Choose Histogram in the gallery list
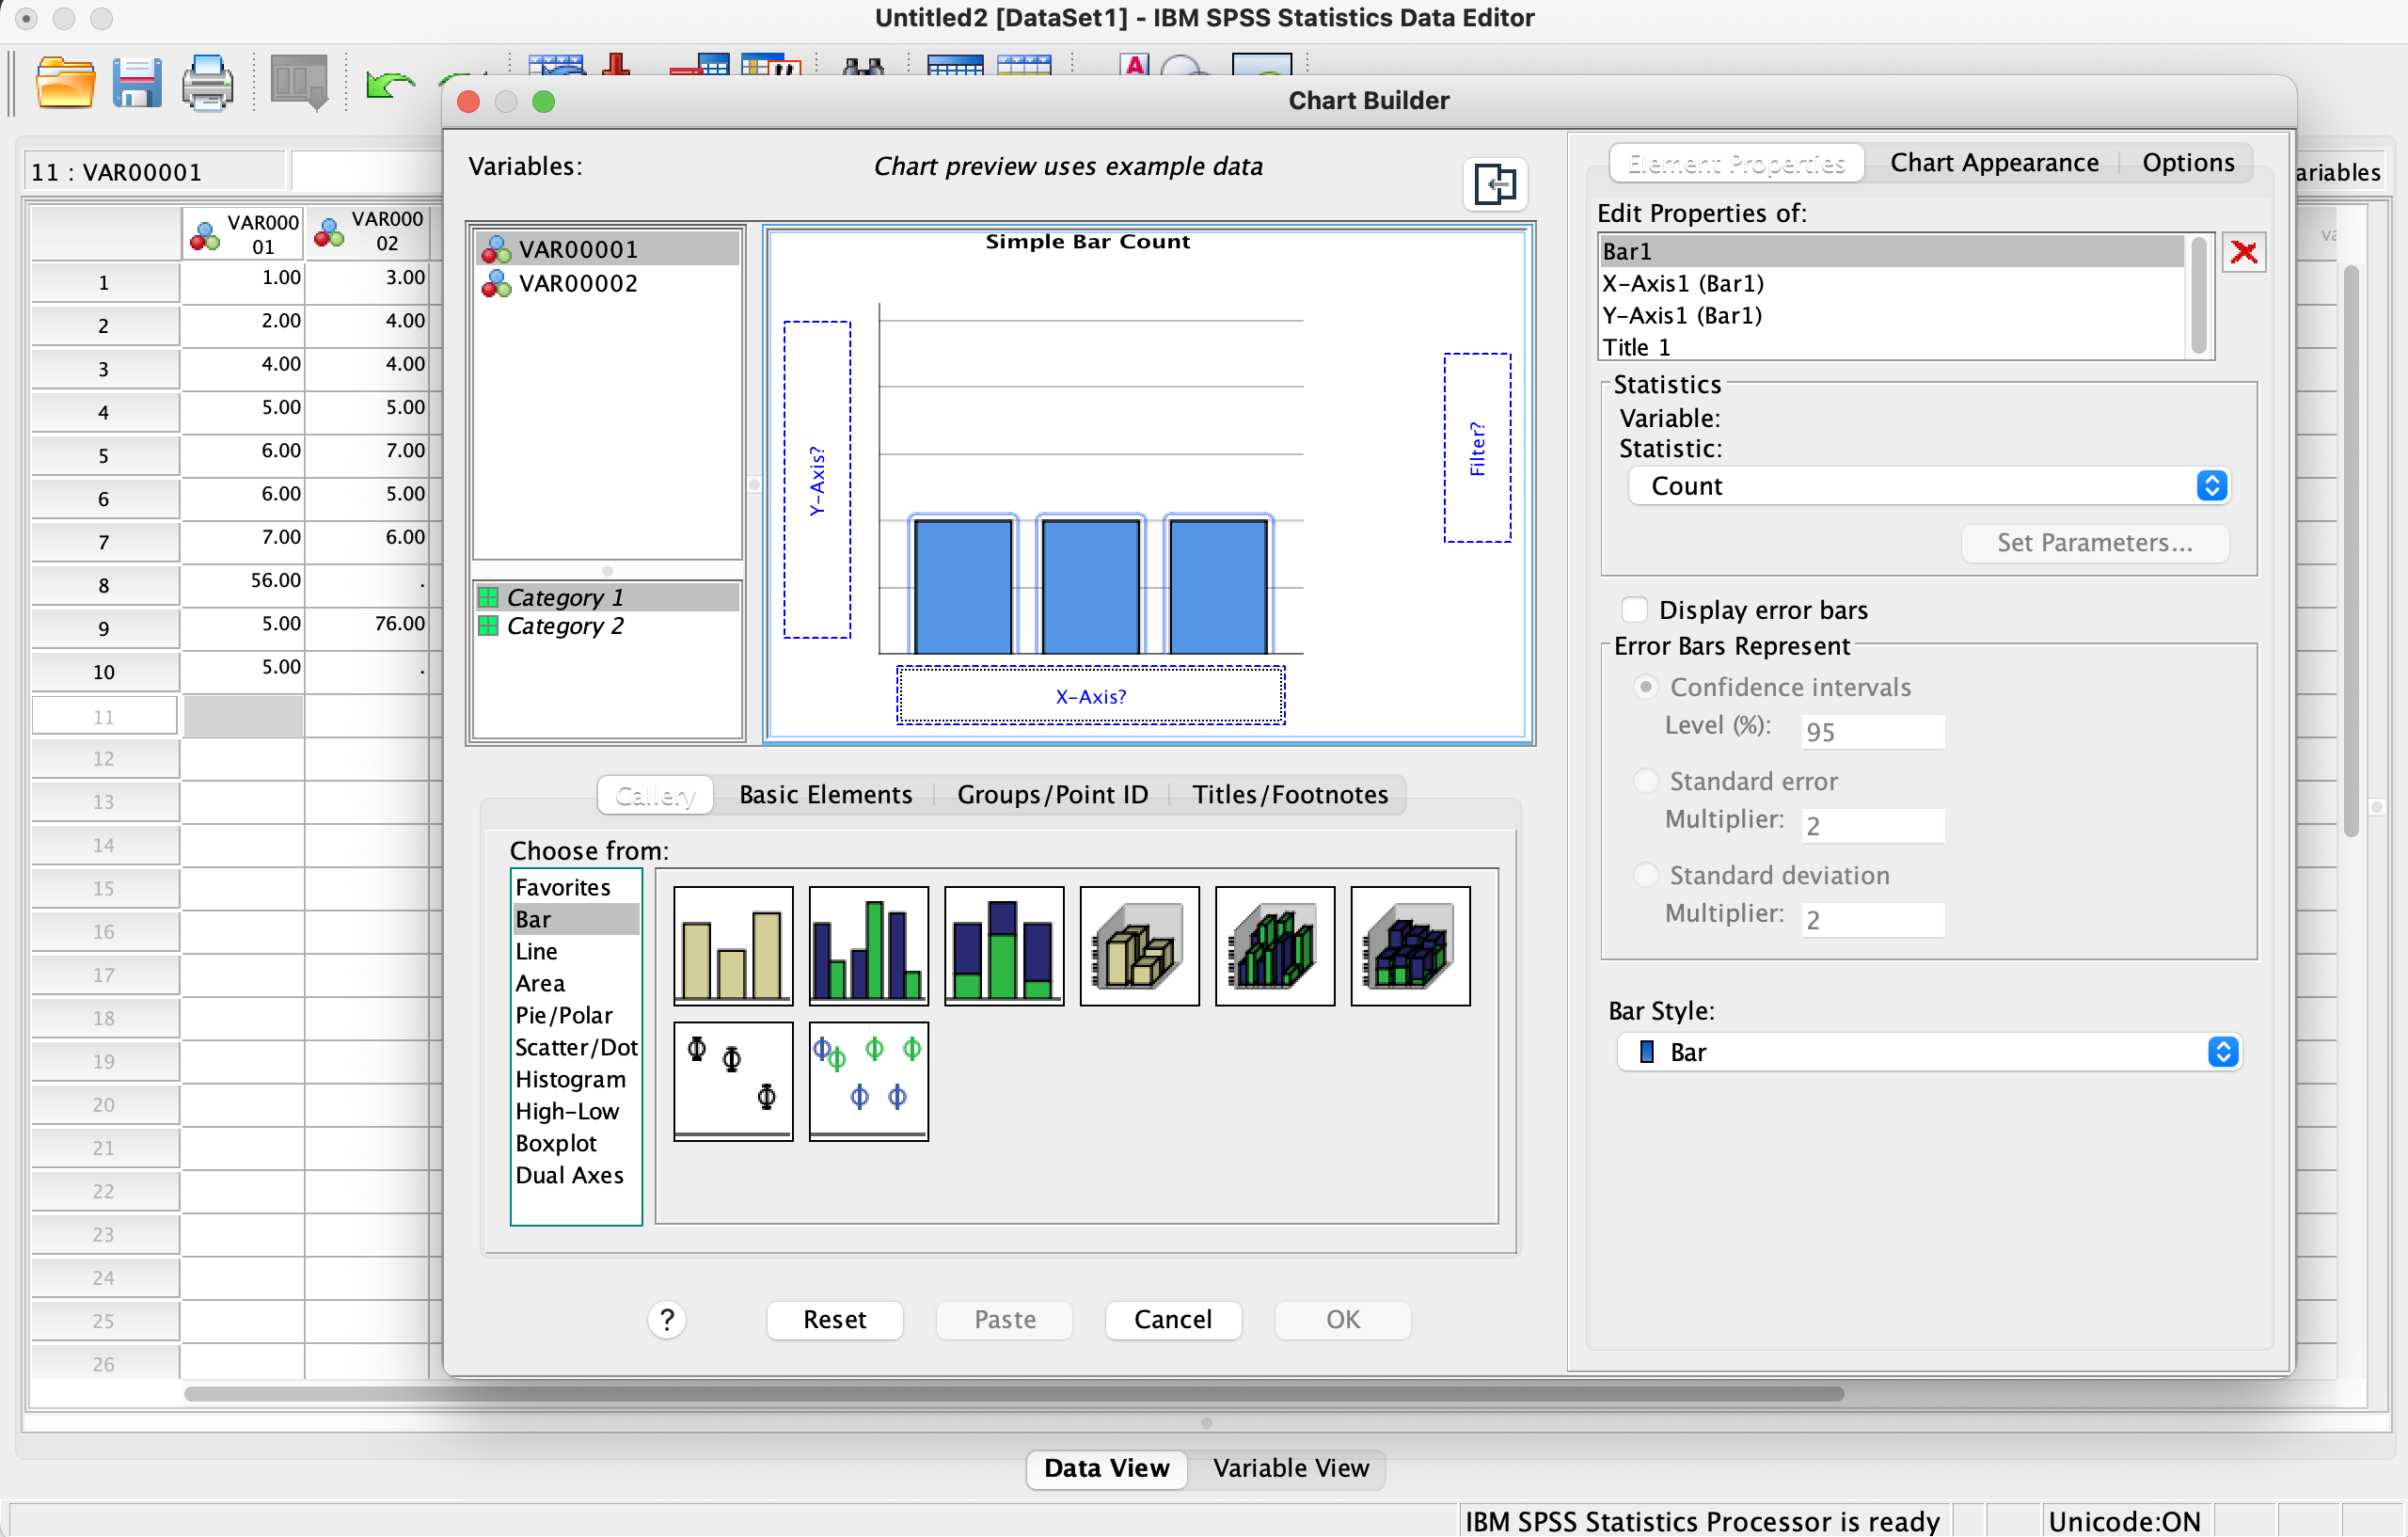The image size is (2408, 1537). point(570,1079)
